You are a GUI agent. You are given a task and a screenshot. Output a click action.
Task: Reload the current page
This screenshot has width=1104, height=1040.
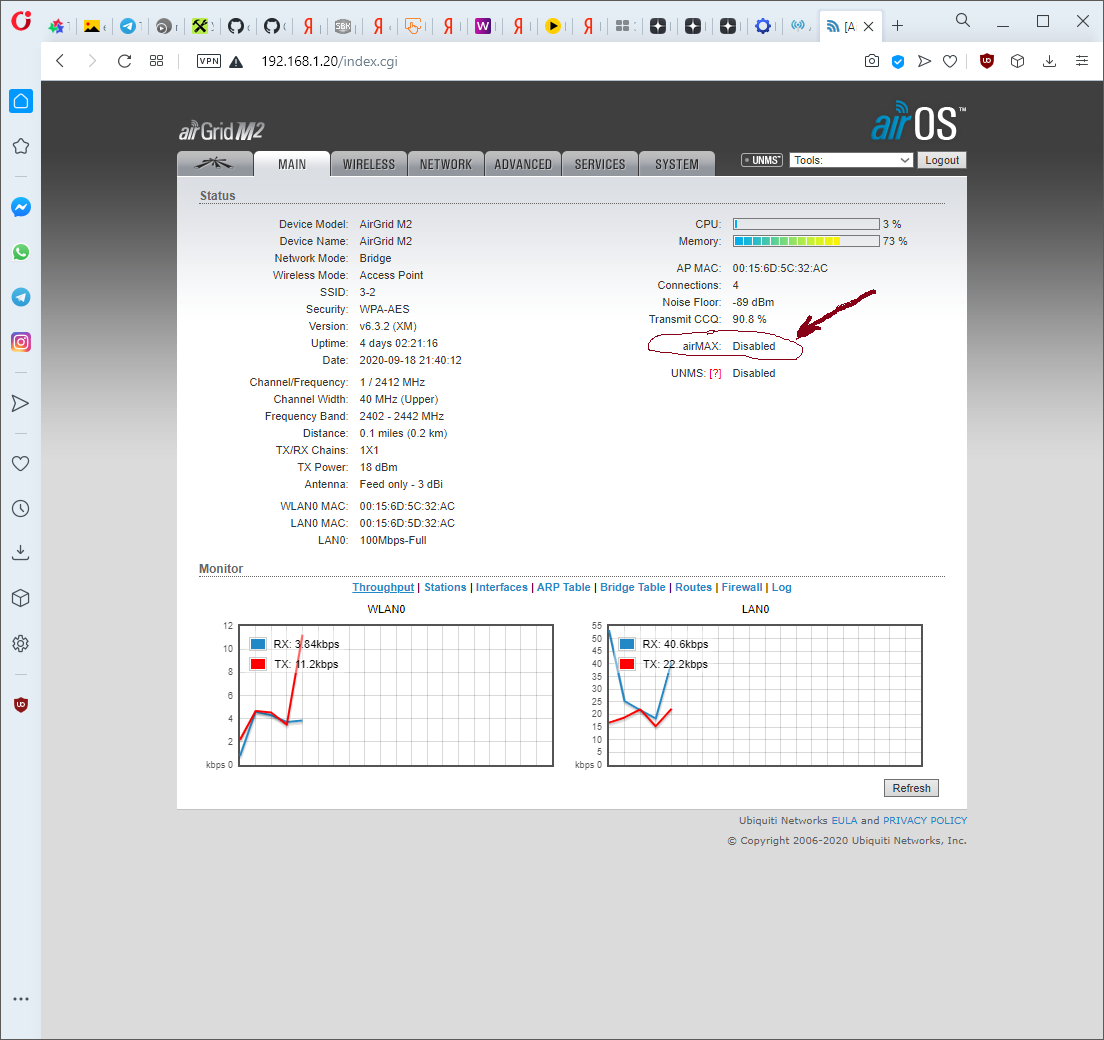pos(125,61)
